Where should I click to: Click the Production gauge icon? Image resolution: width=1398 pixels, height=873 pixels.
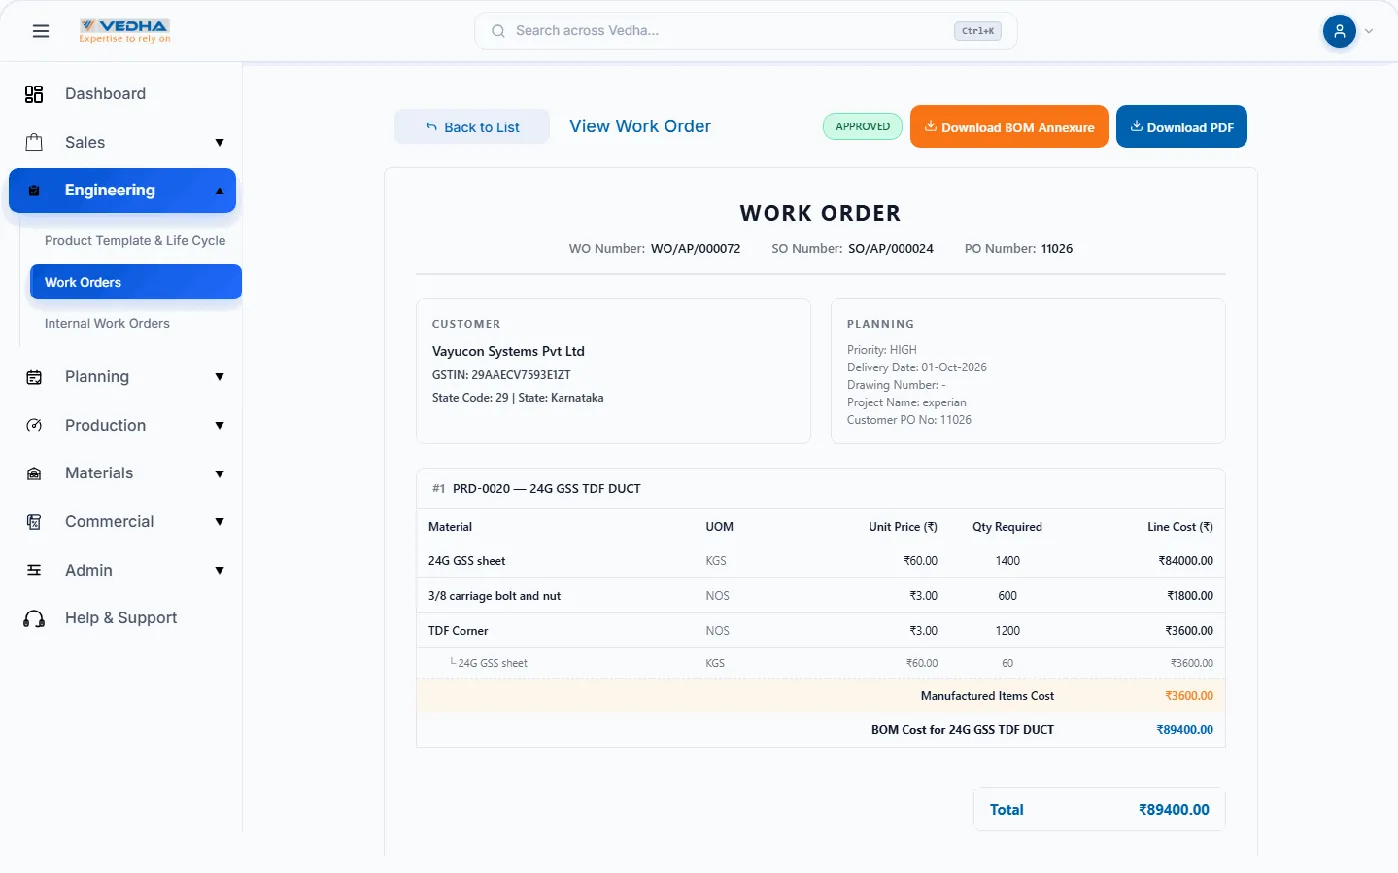(34, 425)
